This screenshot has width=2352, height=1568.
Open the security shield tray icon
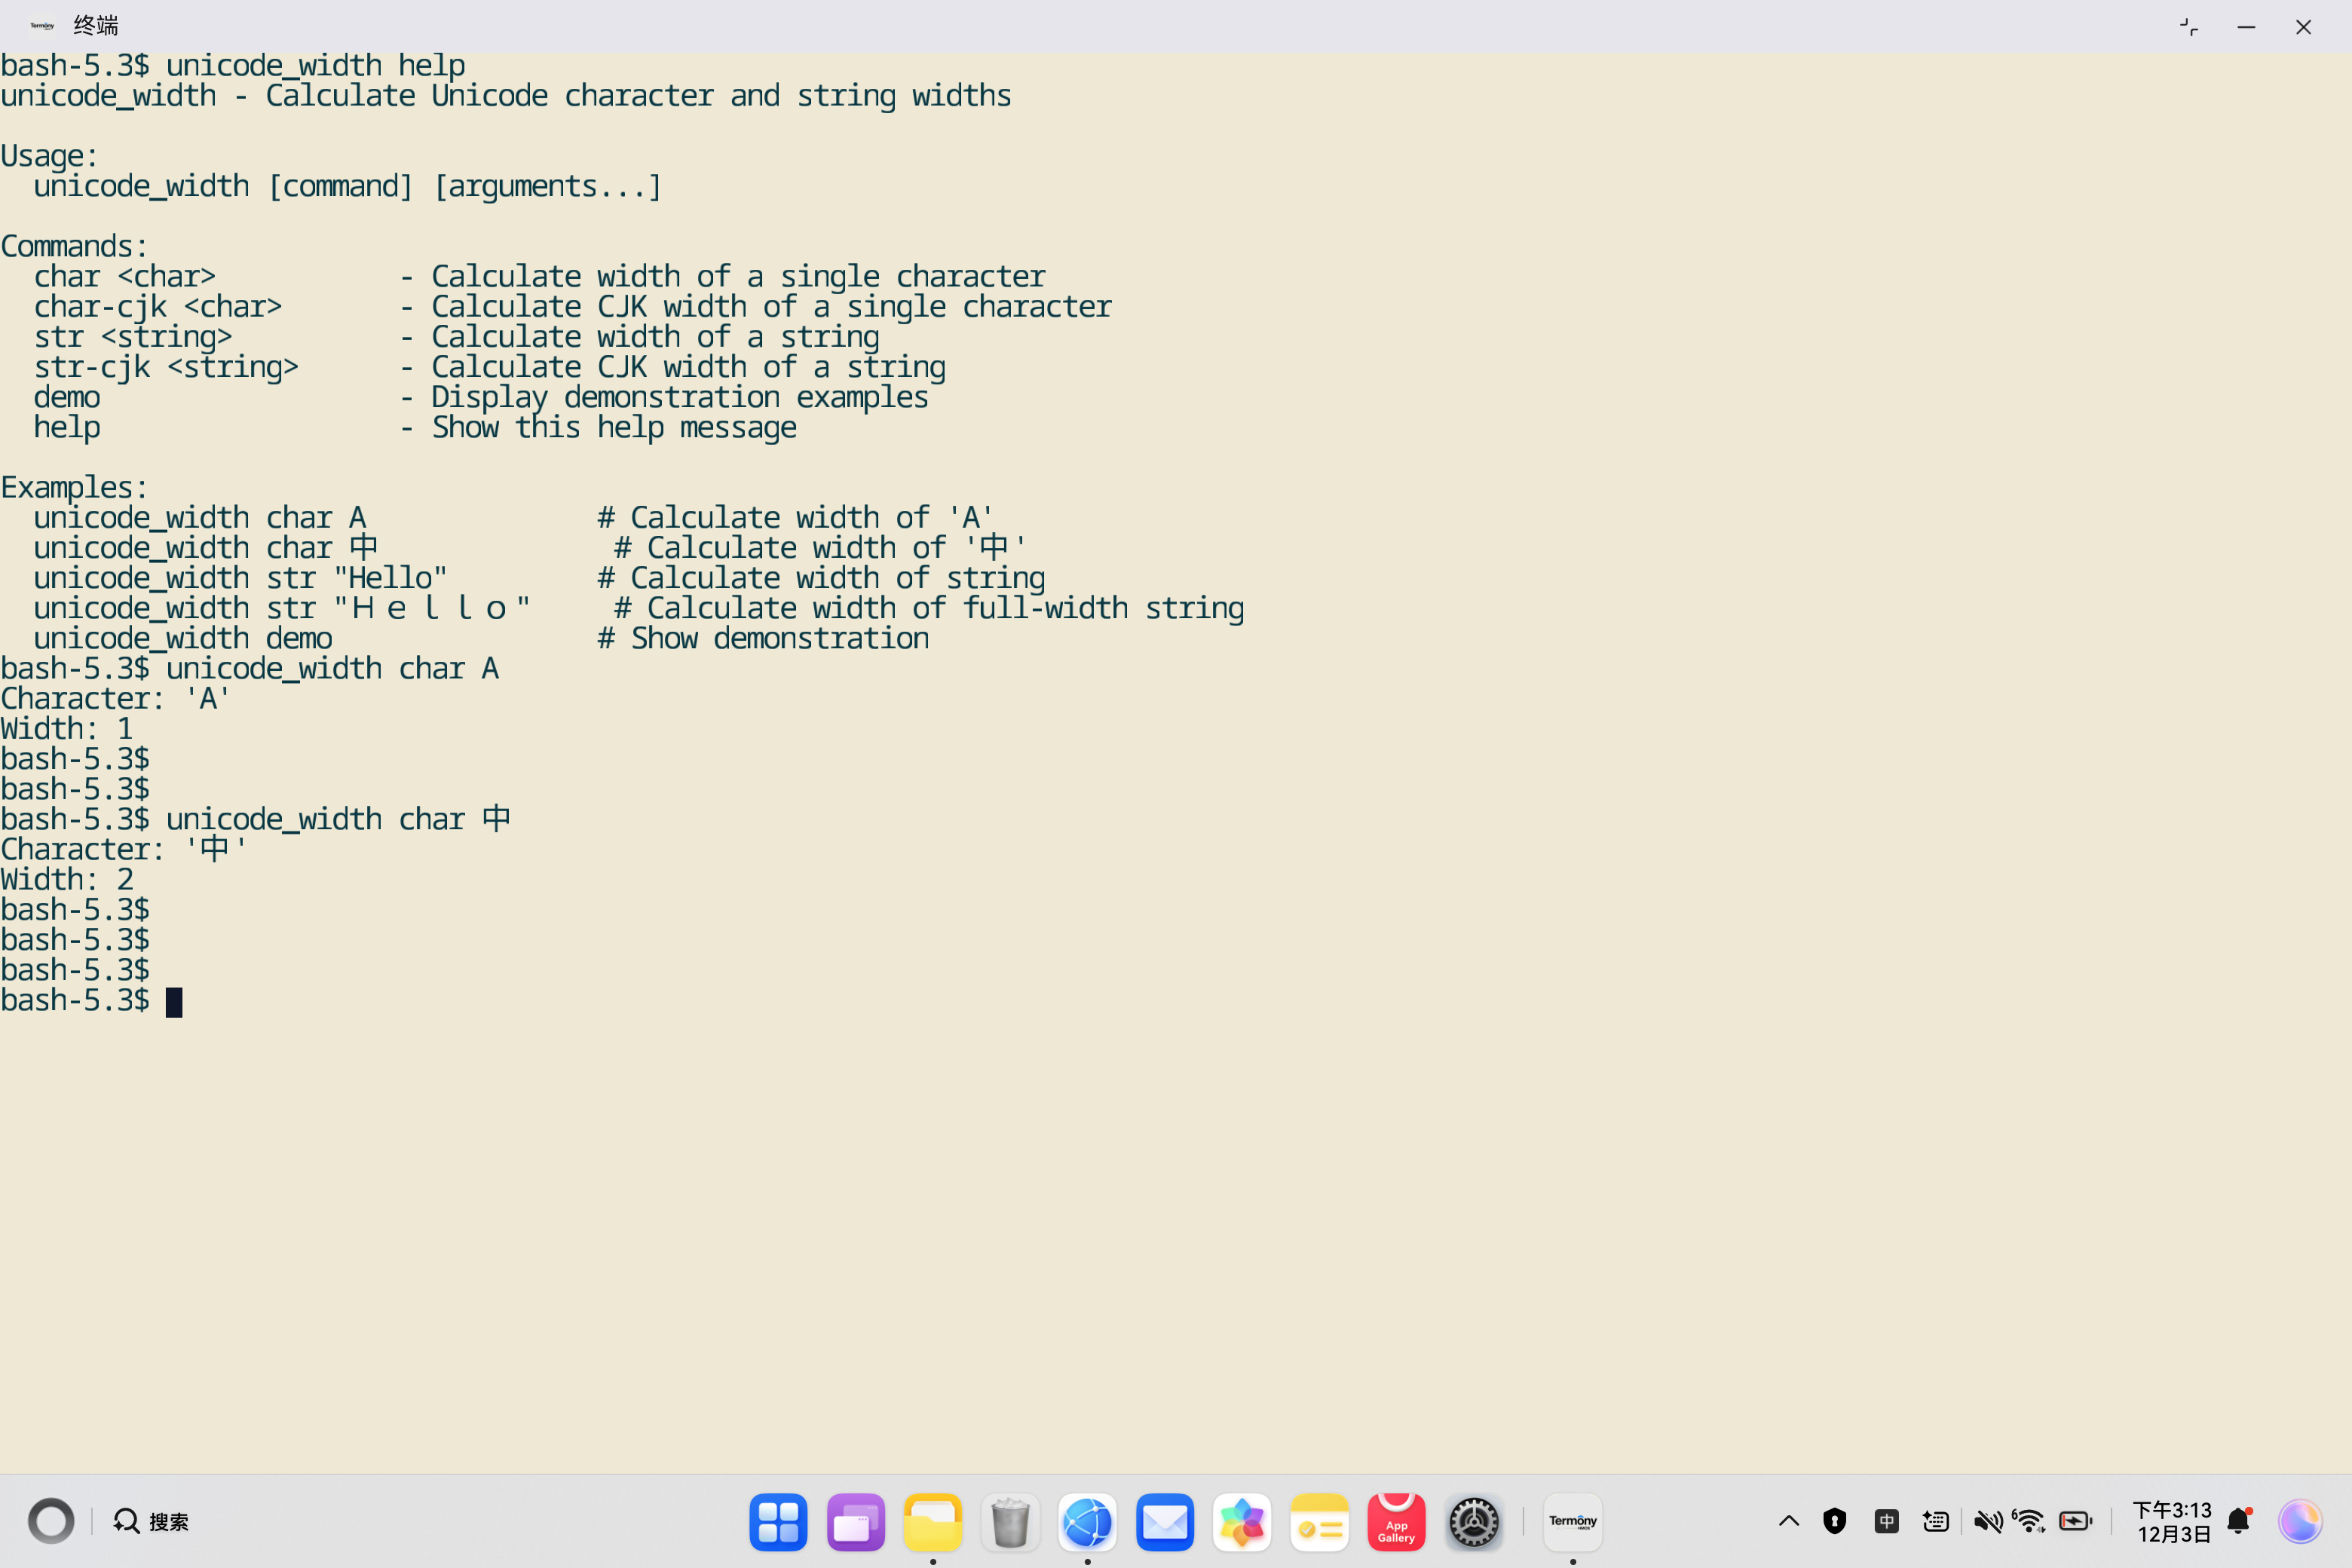click(1834, 1522)
